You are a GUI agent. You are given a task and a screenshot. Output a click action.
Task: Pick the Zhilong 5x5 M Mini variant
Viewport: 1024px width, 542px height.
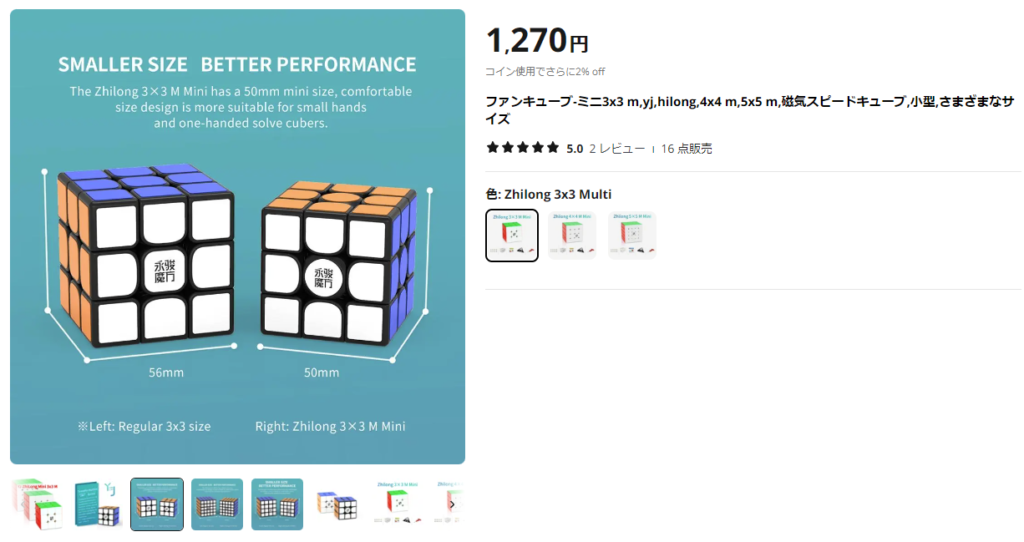click(x=632, y=235)
